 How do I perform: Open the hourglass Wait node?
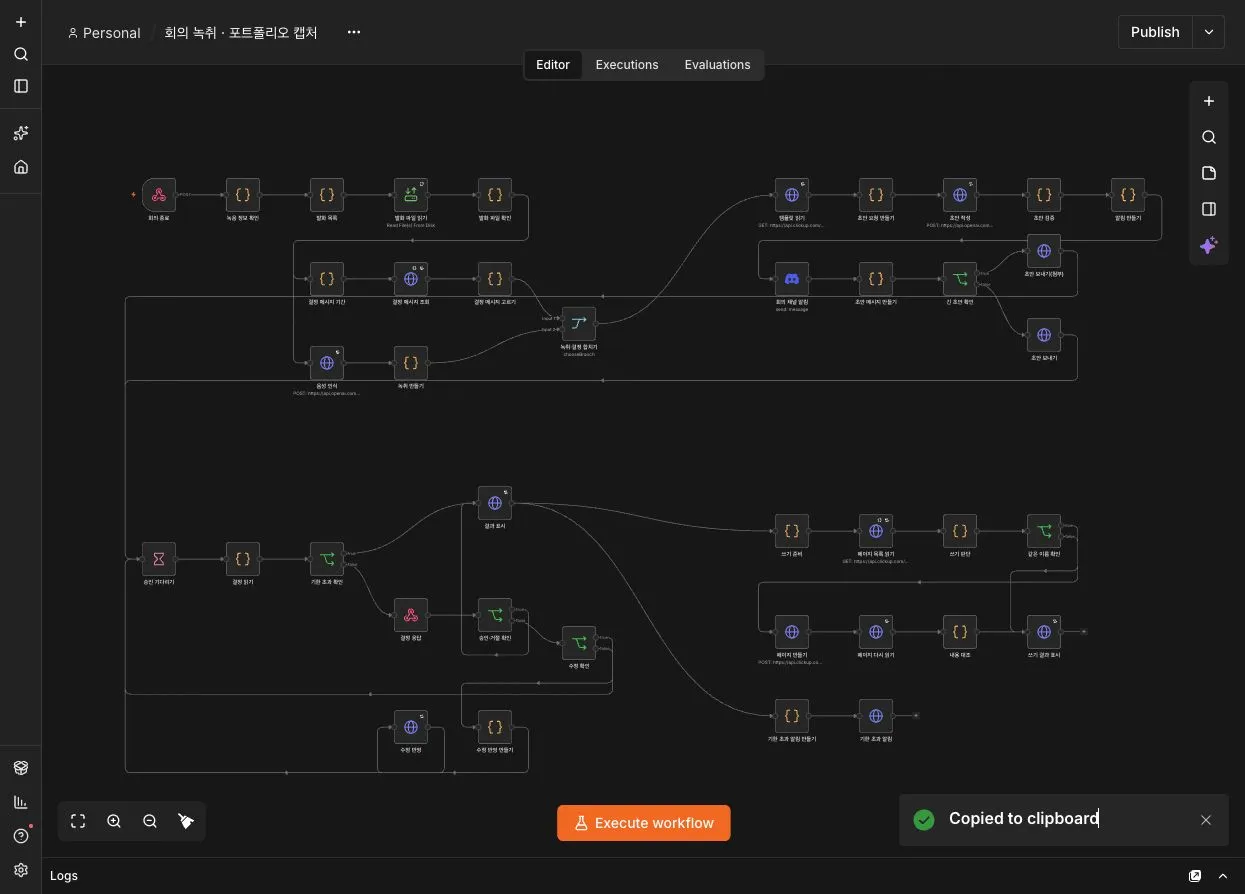click(x=159, y=559)
